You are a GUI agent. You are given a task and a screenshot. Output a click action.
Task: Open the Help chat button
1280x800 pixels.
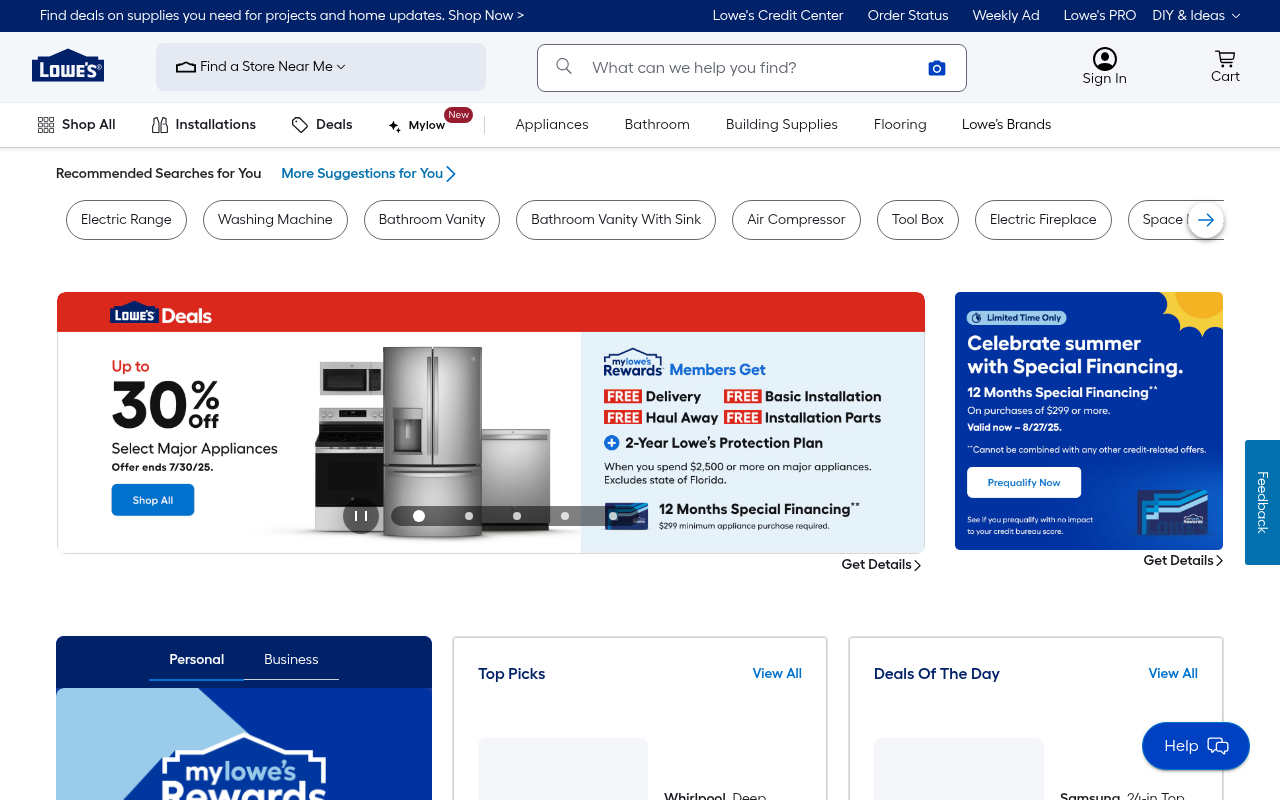point(1196,746)
